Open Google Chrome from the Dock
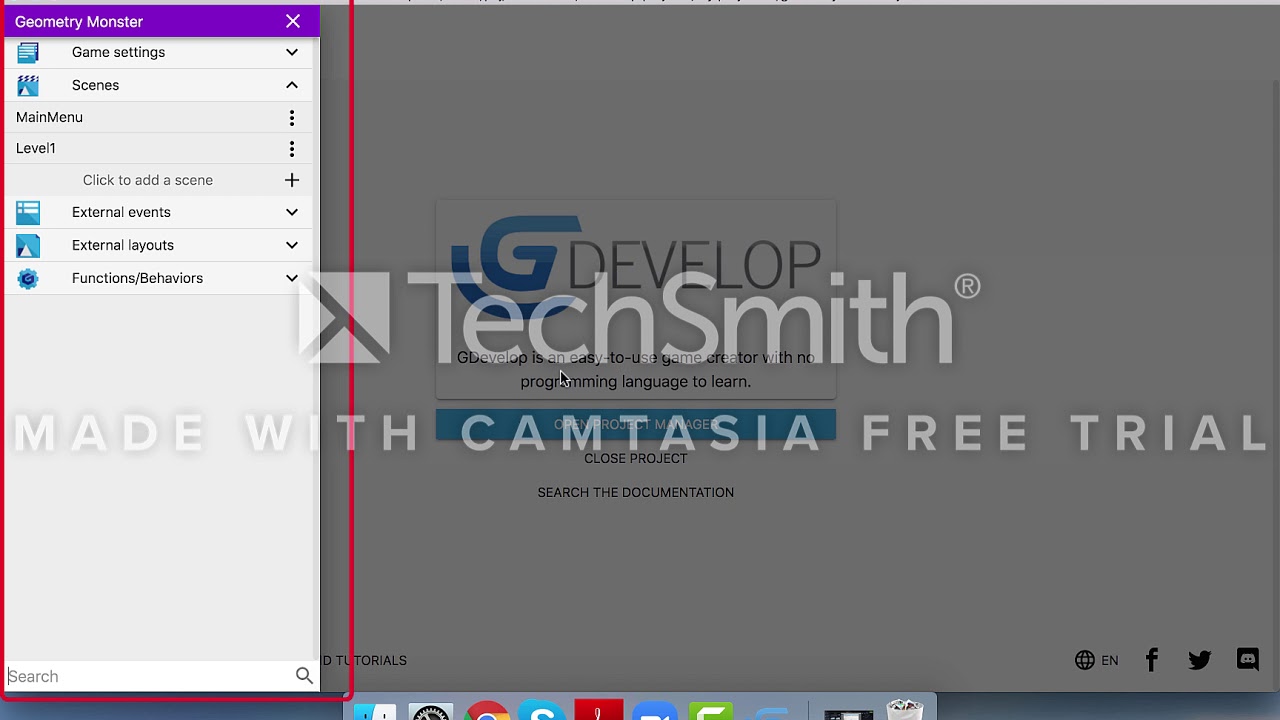 click(x=487, y=712)
